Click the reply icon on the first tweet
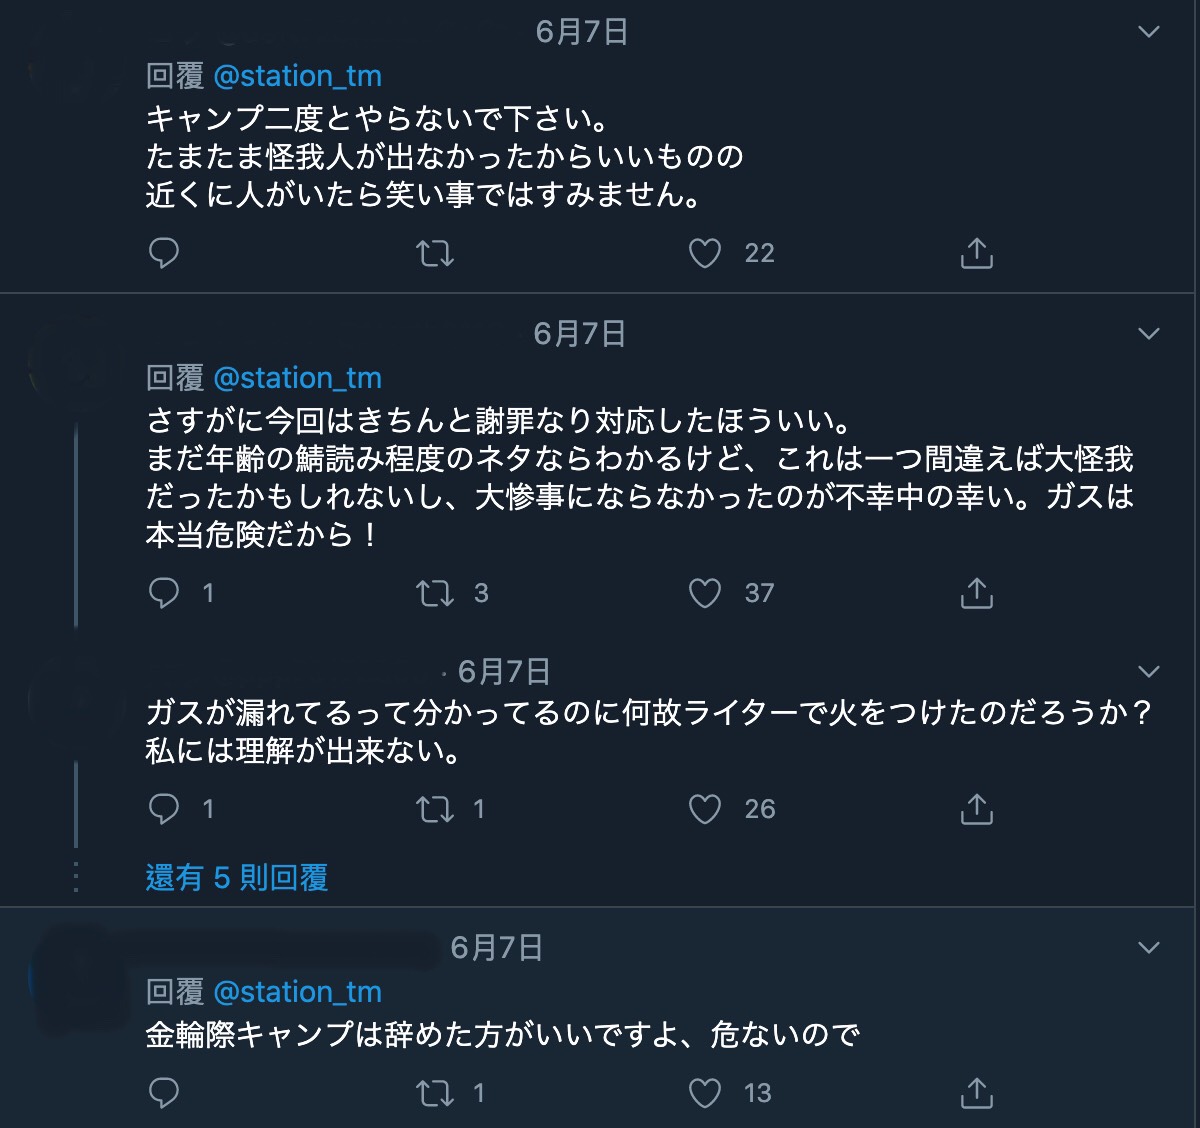 point(163,253)
